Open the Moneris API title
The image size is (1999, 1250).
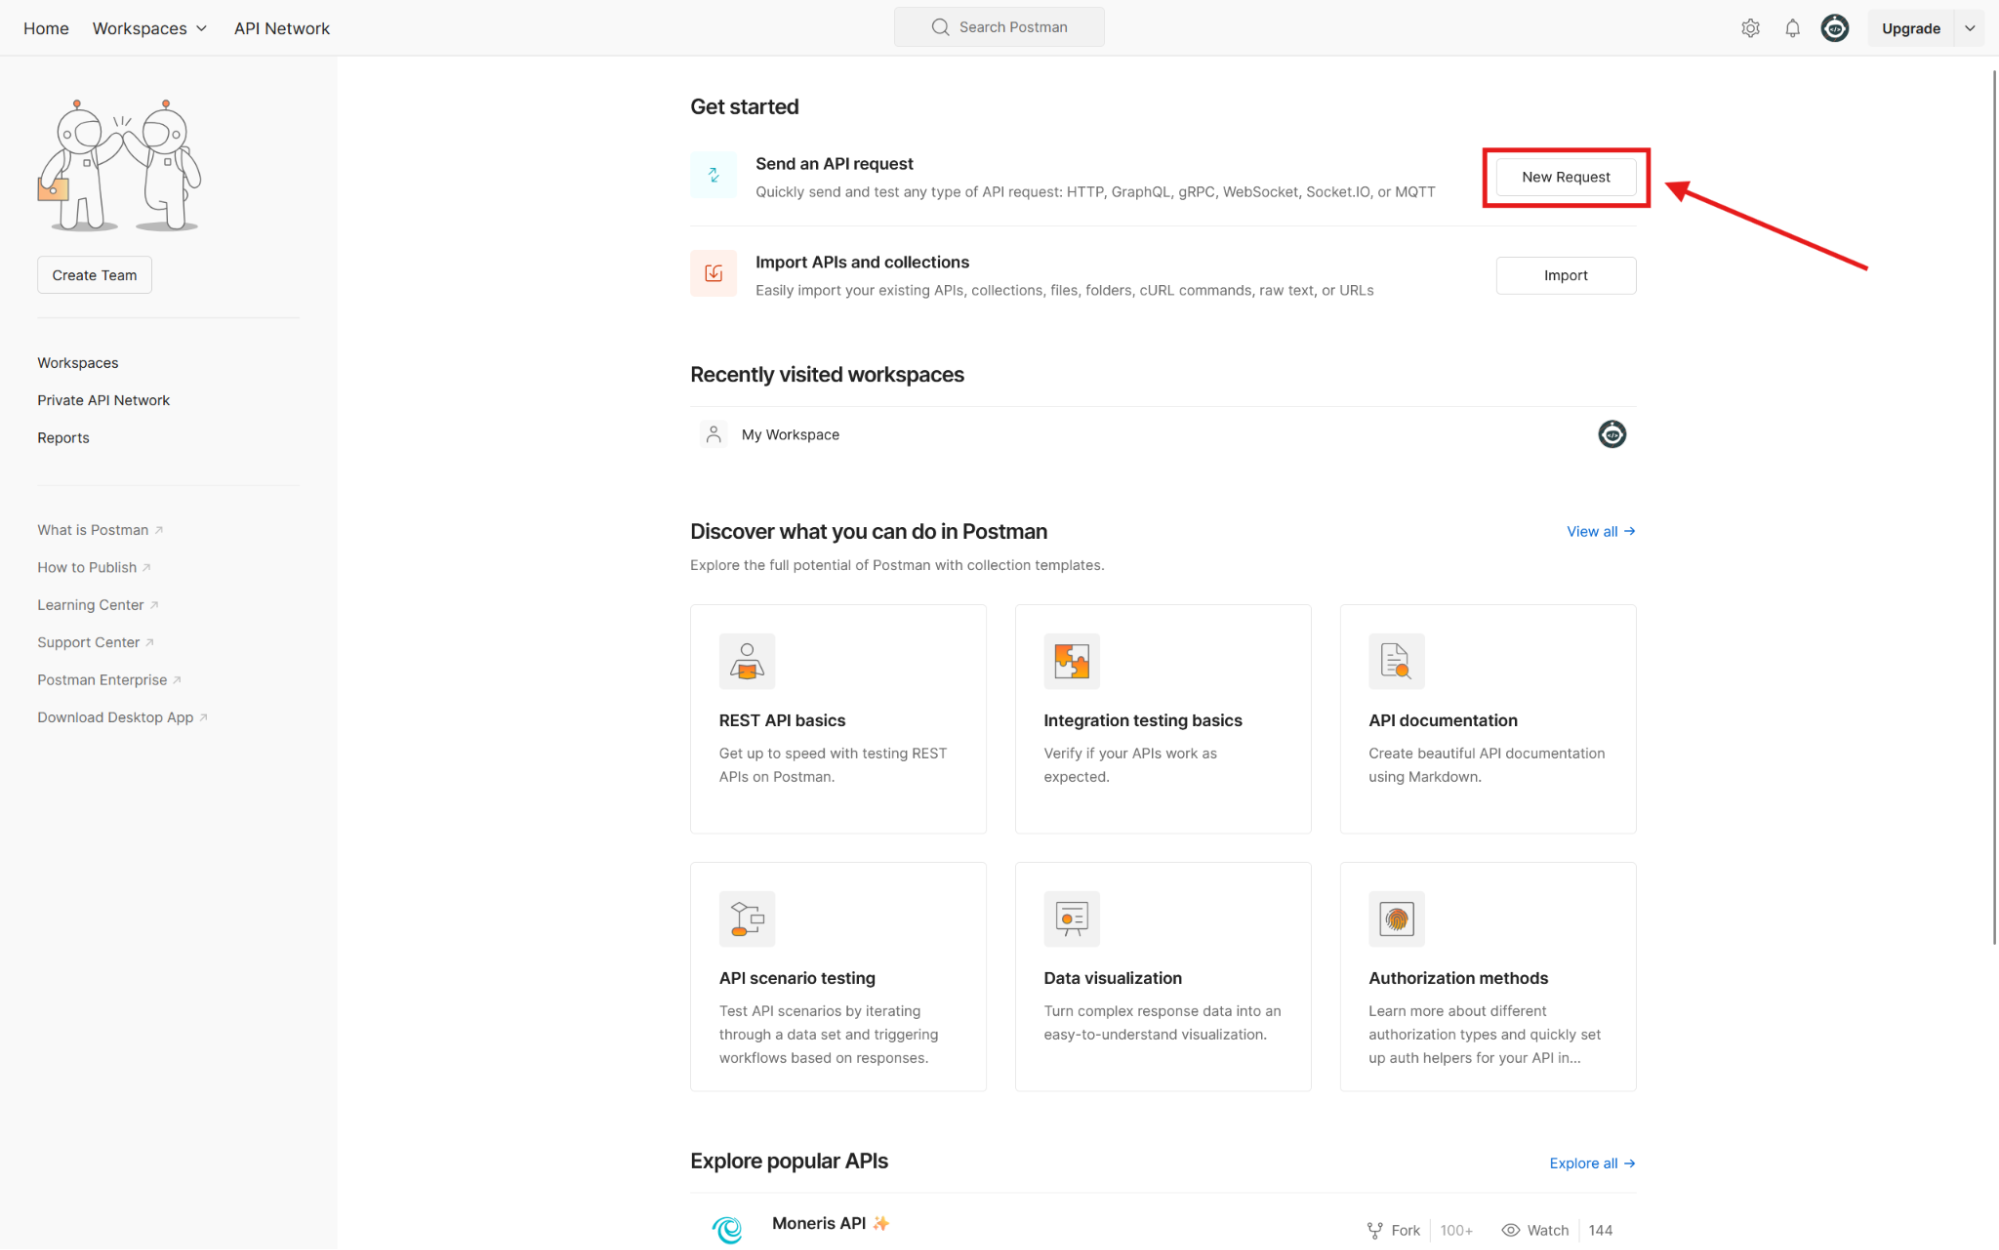[x=819, y=1223]
